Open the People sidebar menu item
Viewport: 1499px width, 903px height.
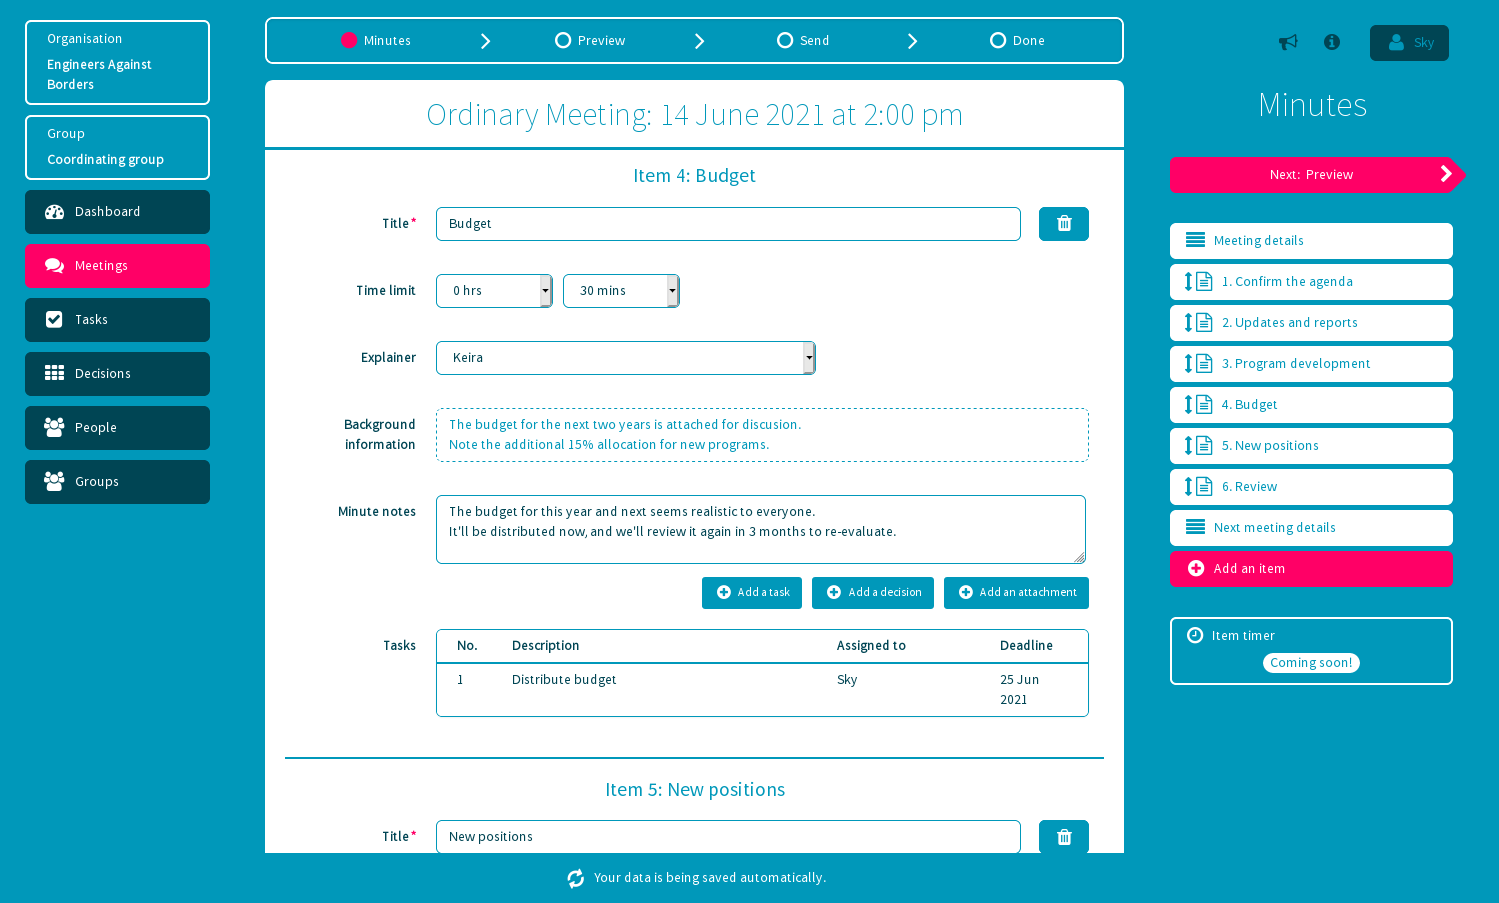pyautogui.click(x=117, y=428)
